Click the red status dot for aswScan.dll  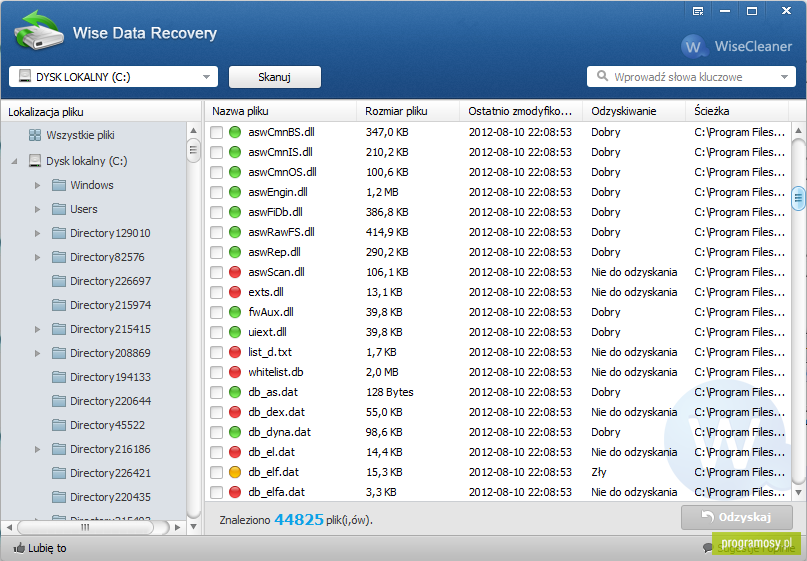235,272
